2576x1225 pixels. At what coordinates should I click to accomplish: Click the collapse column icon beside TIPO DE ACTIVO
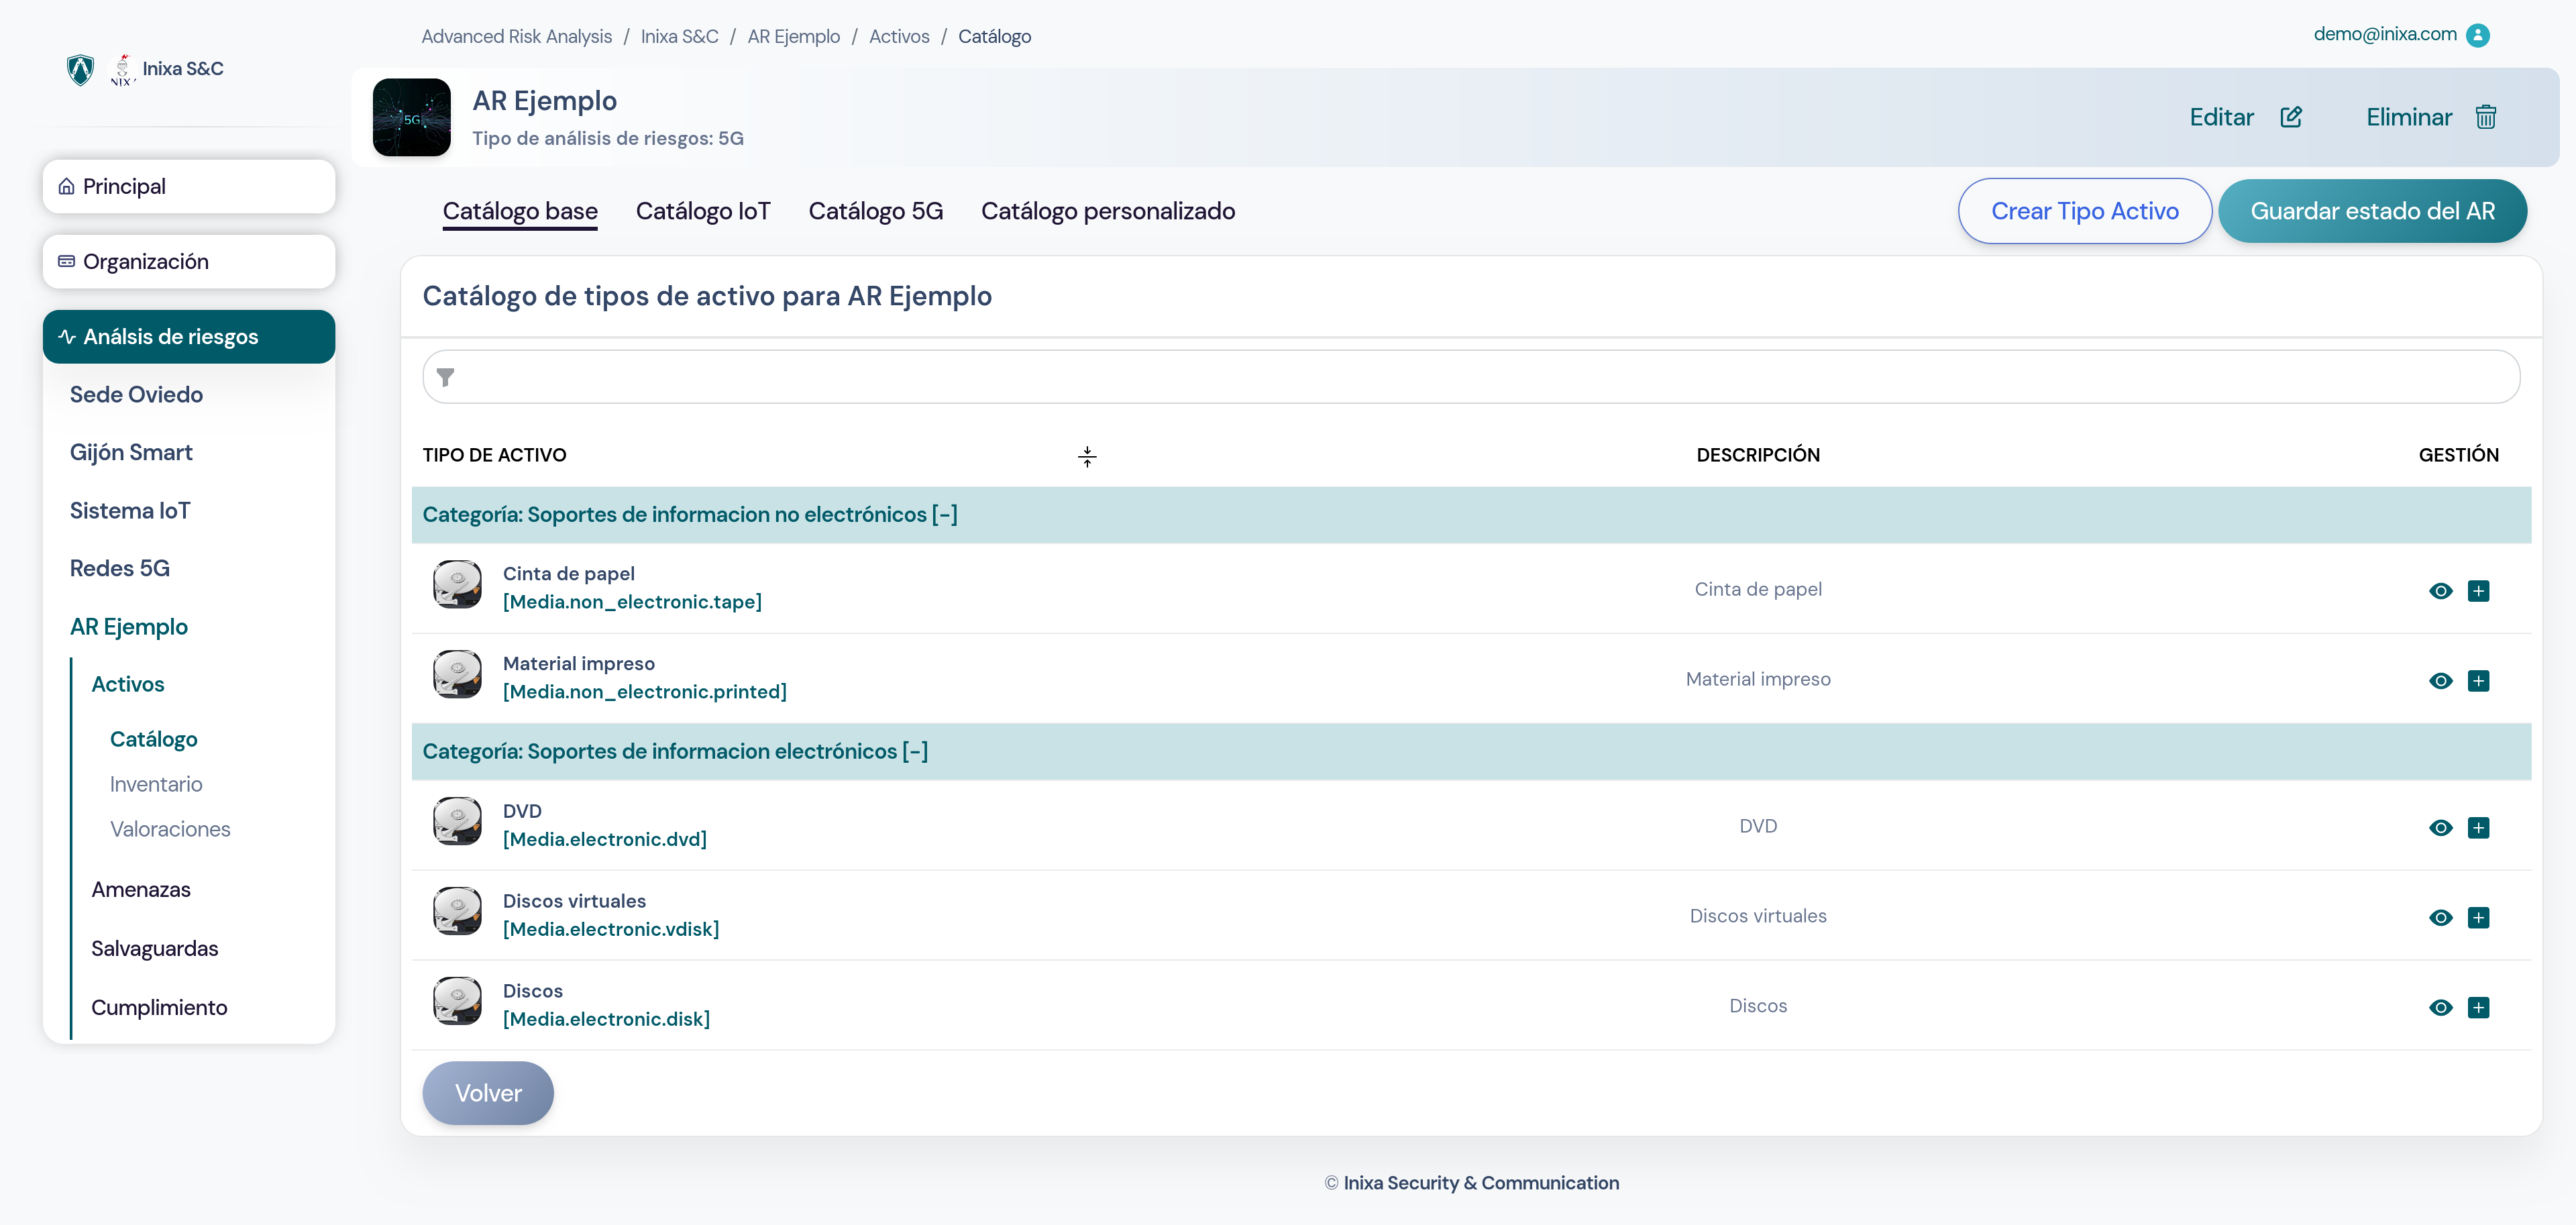[1087, 456]
